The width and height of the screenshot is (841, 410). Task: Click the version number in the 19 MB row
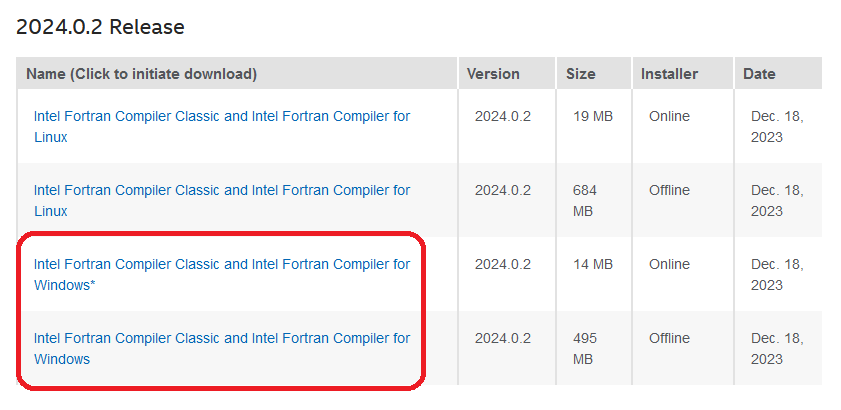(x=503, y=116)
